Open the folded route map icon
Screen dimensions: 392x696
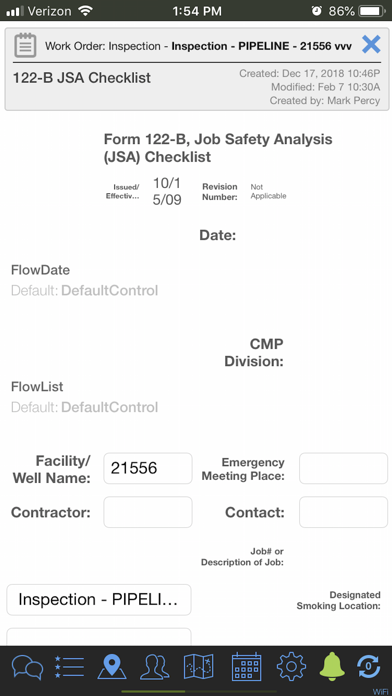click(198, 667)
